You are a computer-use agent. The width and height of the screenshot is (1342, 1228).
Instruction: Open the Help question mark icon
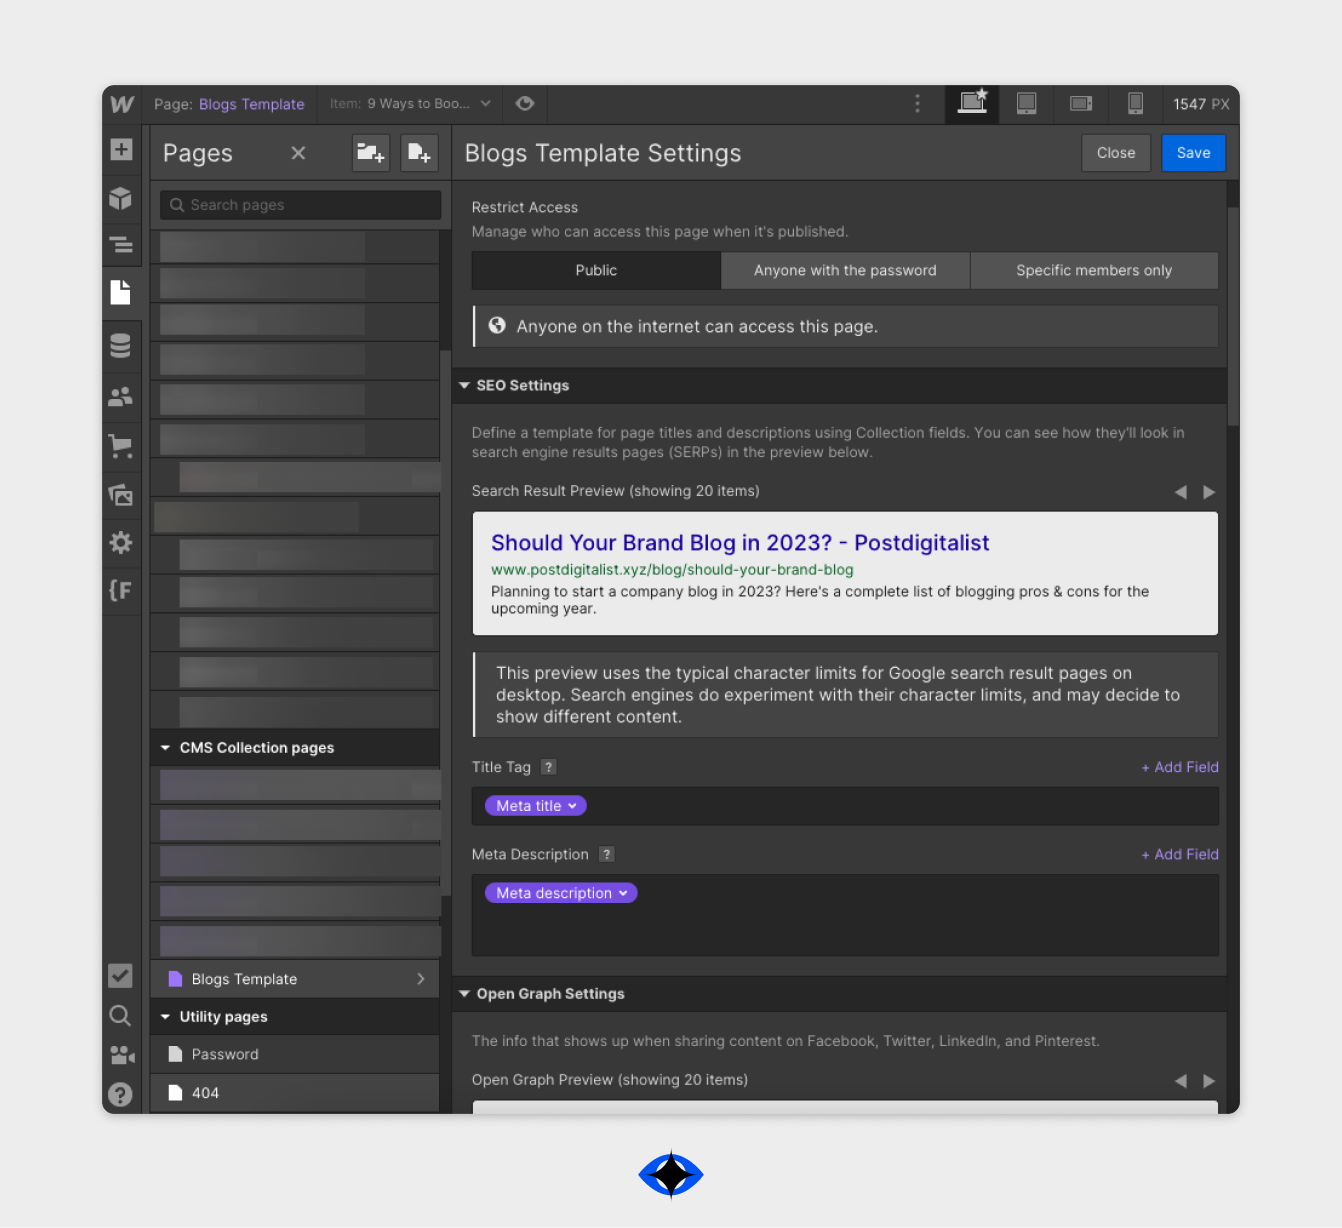click(x=120, y=1095)
